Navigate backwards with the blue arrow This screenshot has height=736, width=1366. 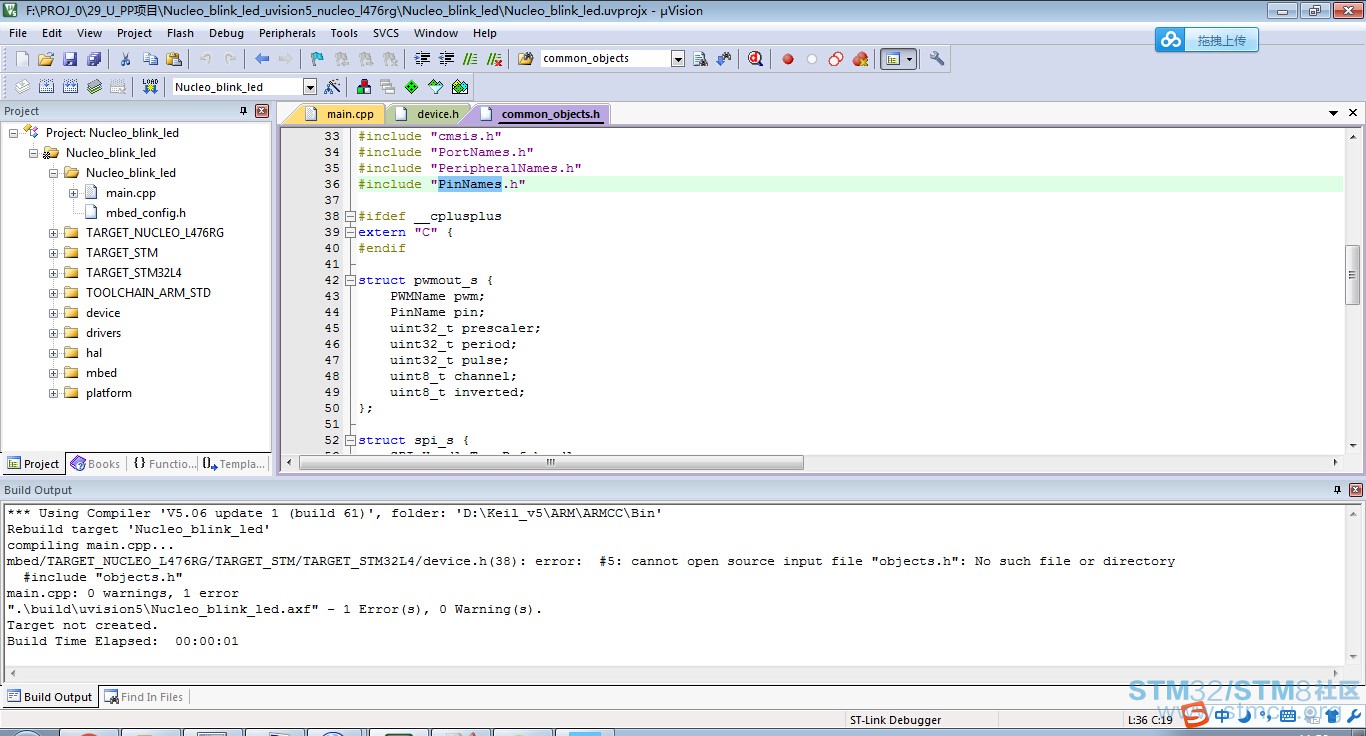pos(262,59)
